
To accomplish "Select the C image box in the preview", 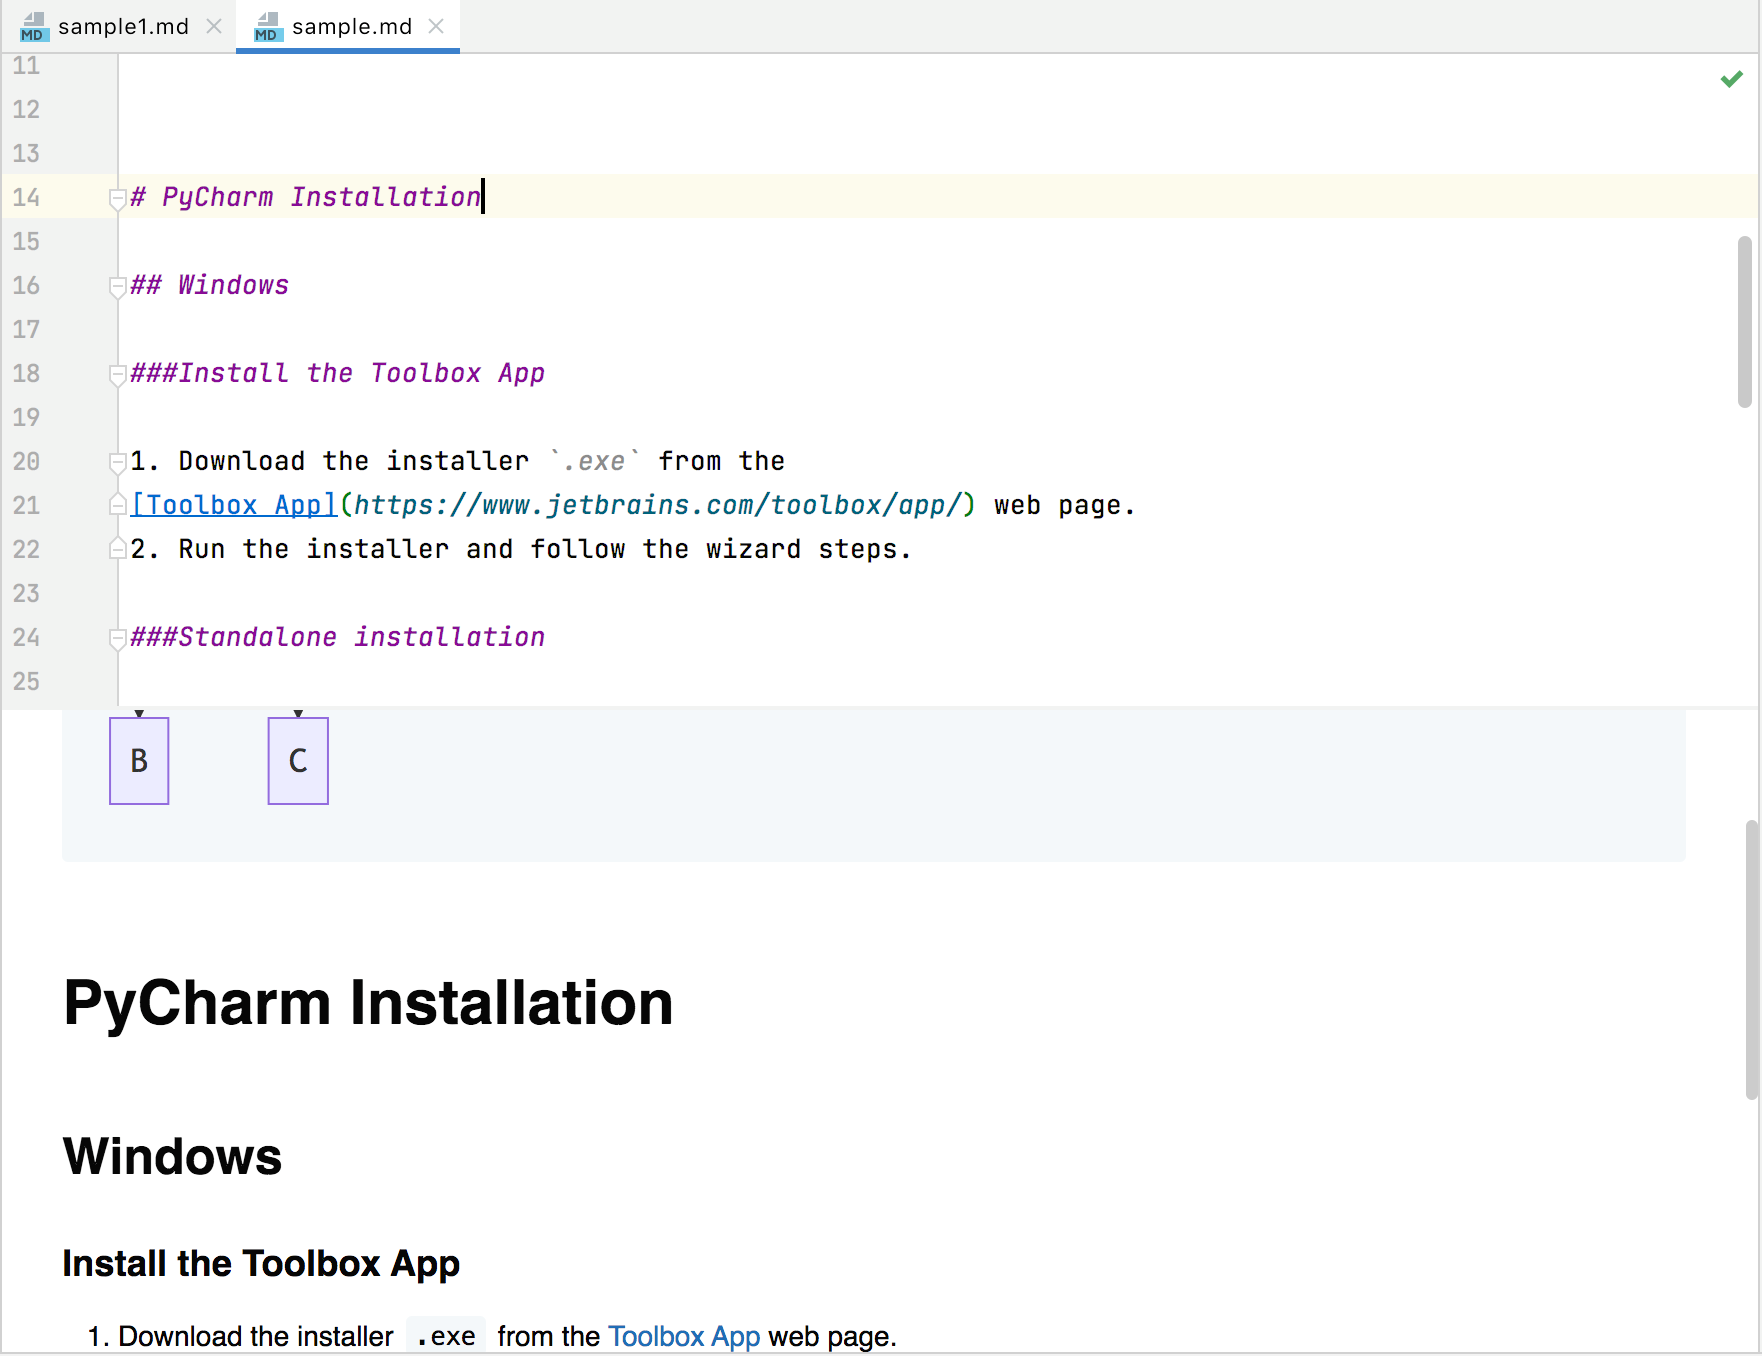I will click(x=297, y=760).
